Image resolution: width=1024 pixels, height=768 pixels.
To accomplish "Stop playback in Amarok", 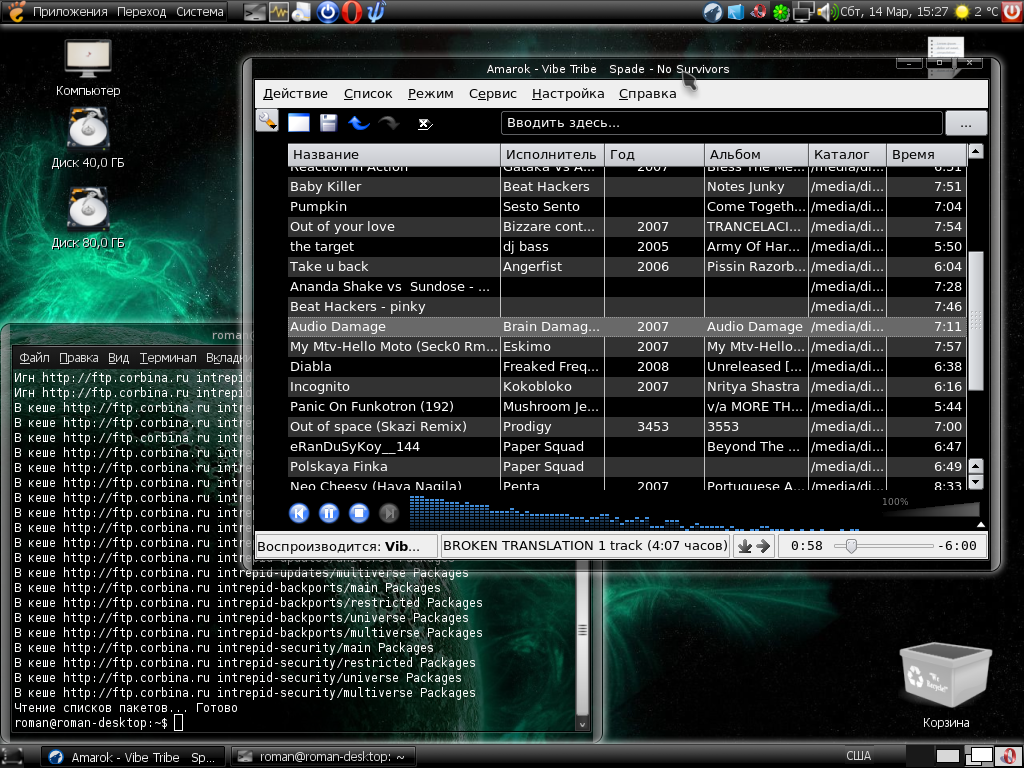I will click(359, 513).
